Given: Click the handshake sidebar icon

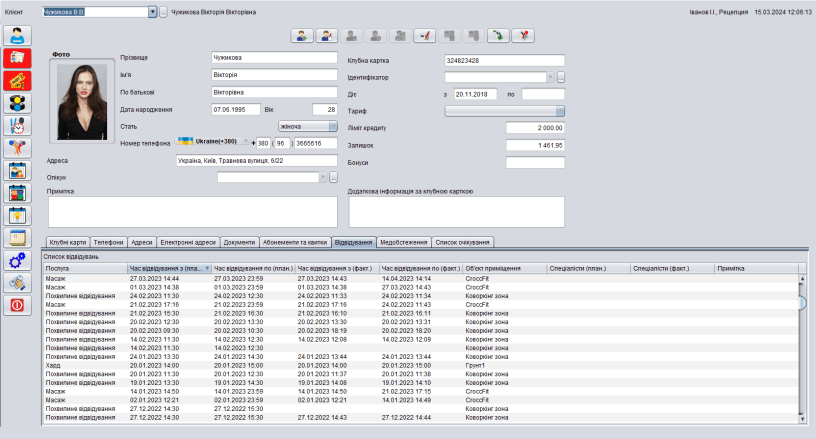Looking at the screenshot, I should (17, 282).
